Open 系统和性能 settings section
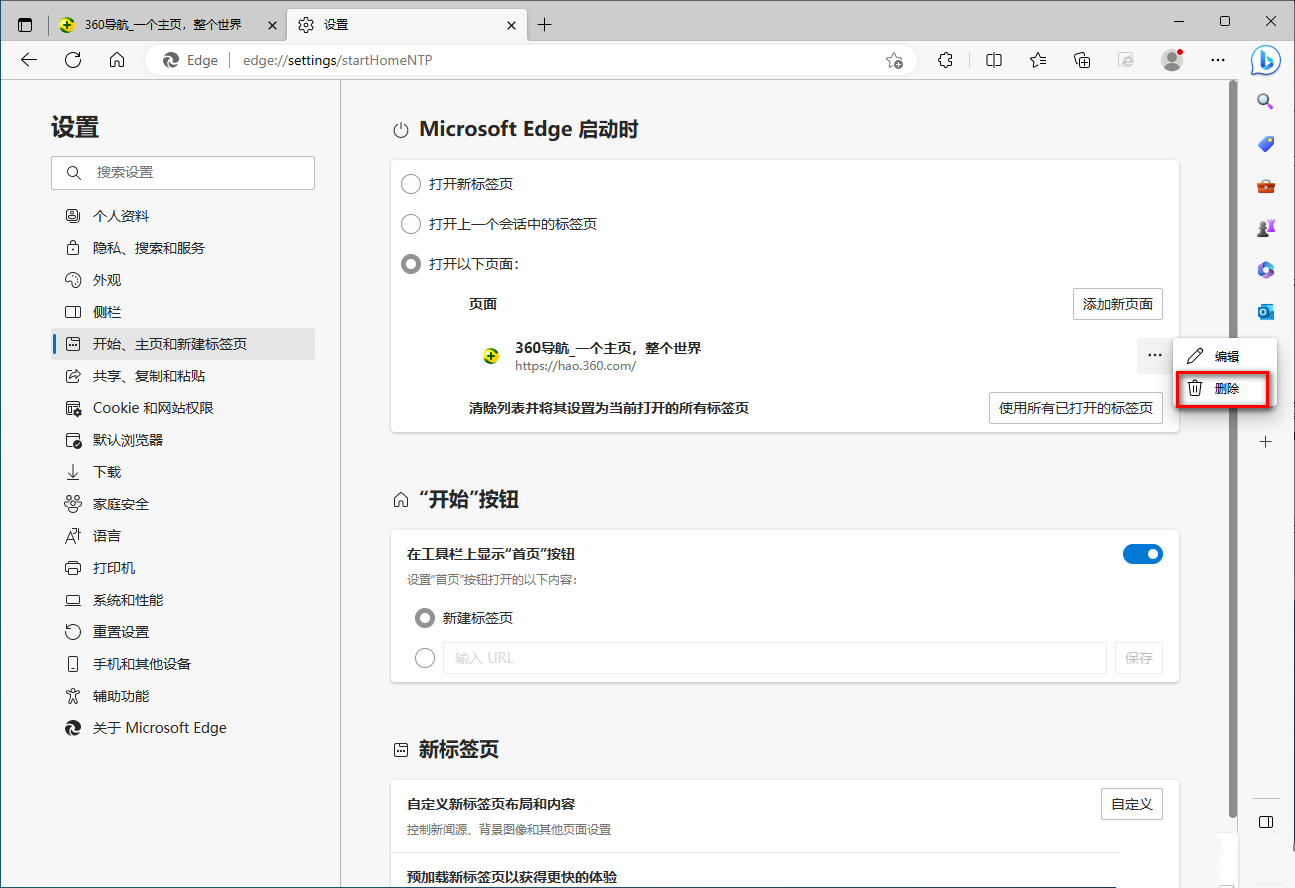 (183, 600)
